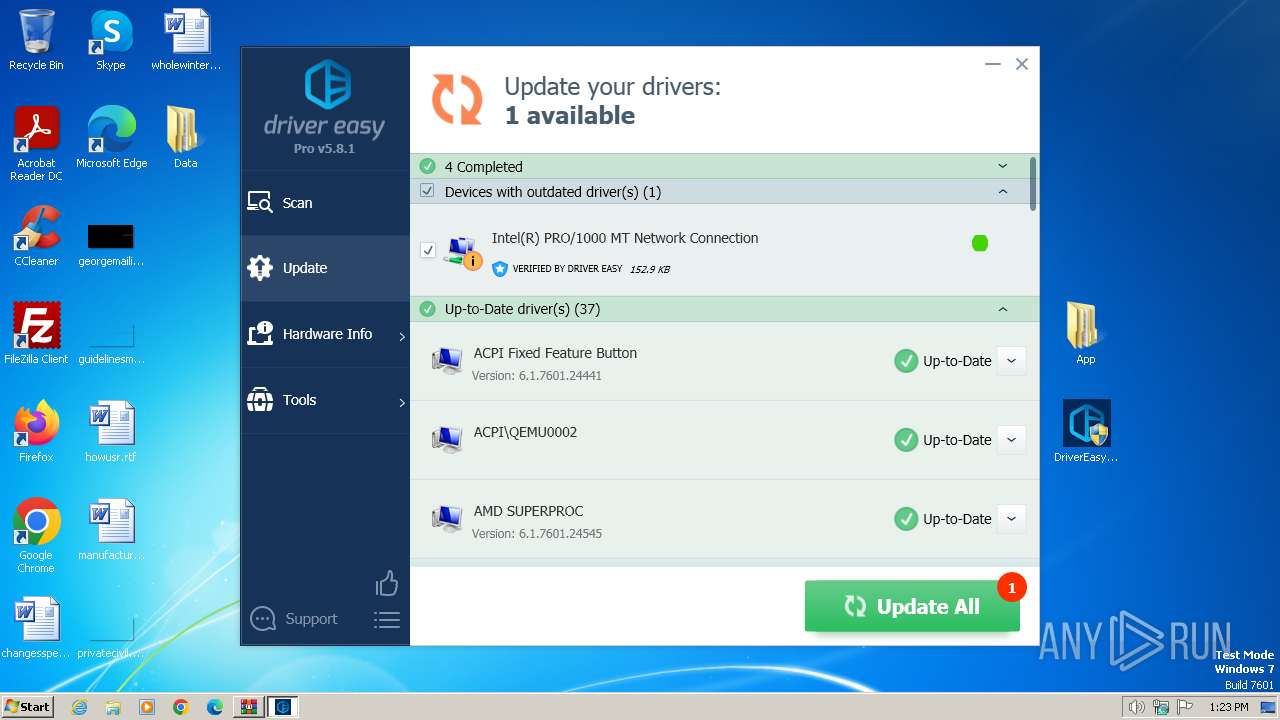The height and width of the screenshot is (720, 1280).
Task: Expand the 4 Completed section
Action: (1003, 166)
